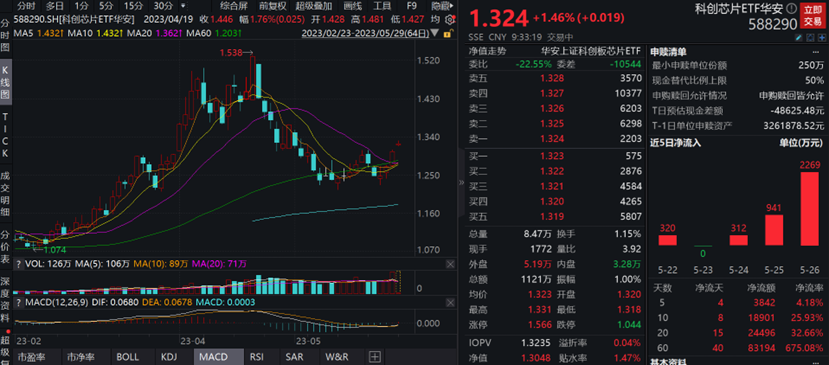Click the 隐藏 hide panel button
The height and width of the screenshot is (365, 829).
(441, 6)
